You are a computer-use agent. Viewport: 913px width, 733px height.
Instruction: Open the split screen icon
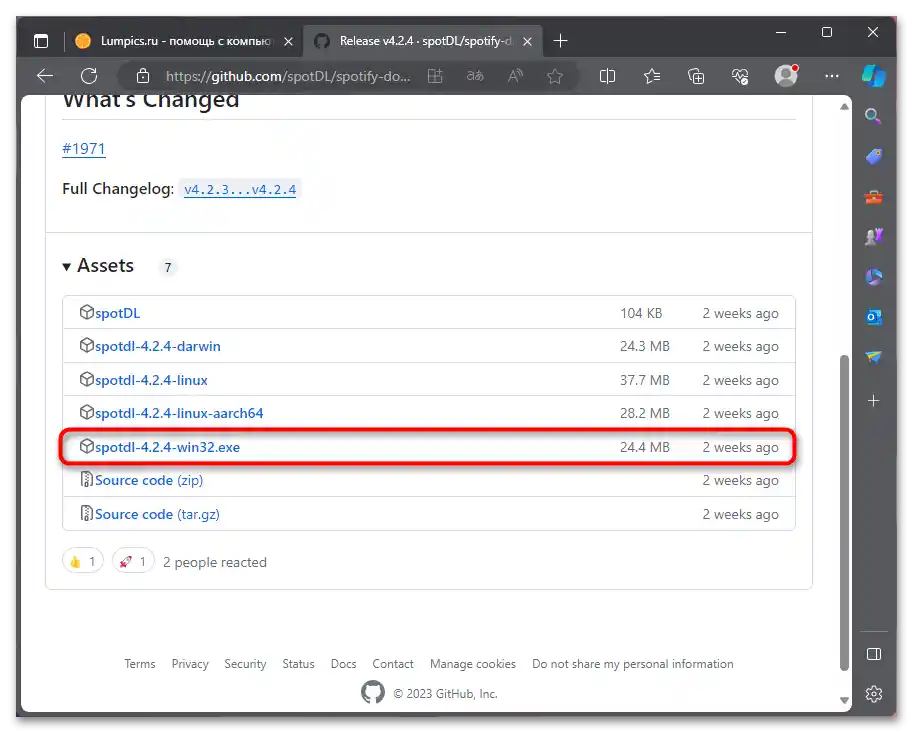(607, 76)
